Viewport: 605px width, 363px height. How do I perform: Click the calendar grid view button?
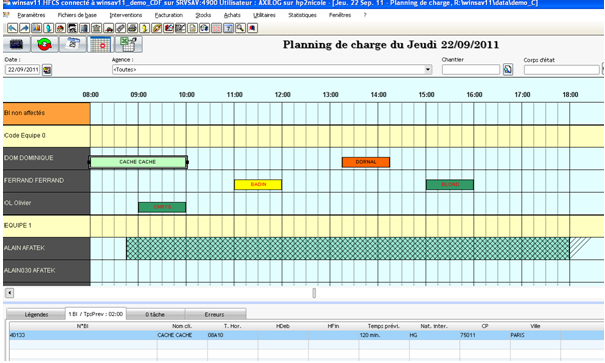click(x=100, y=45)
